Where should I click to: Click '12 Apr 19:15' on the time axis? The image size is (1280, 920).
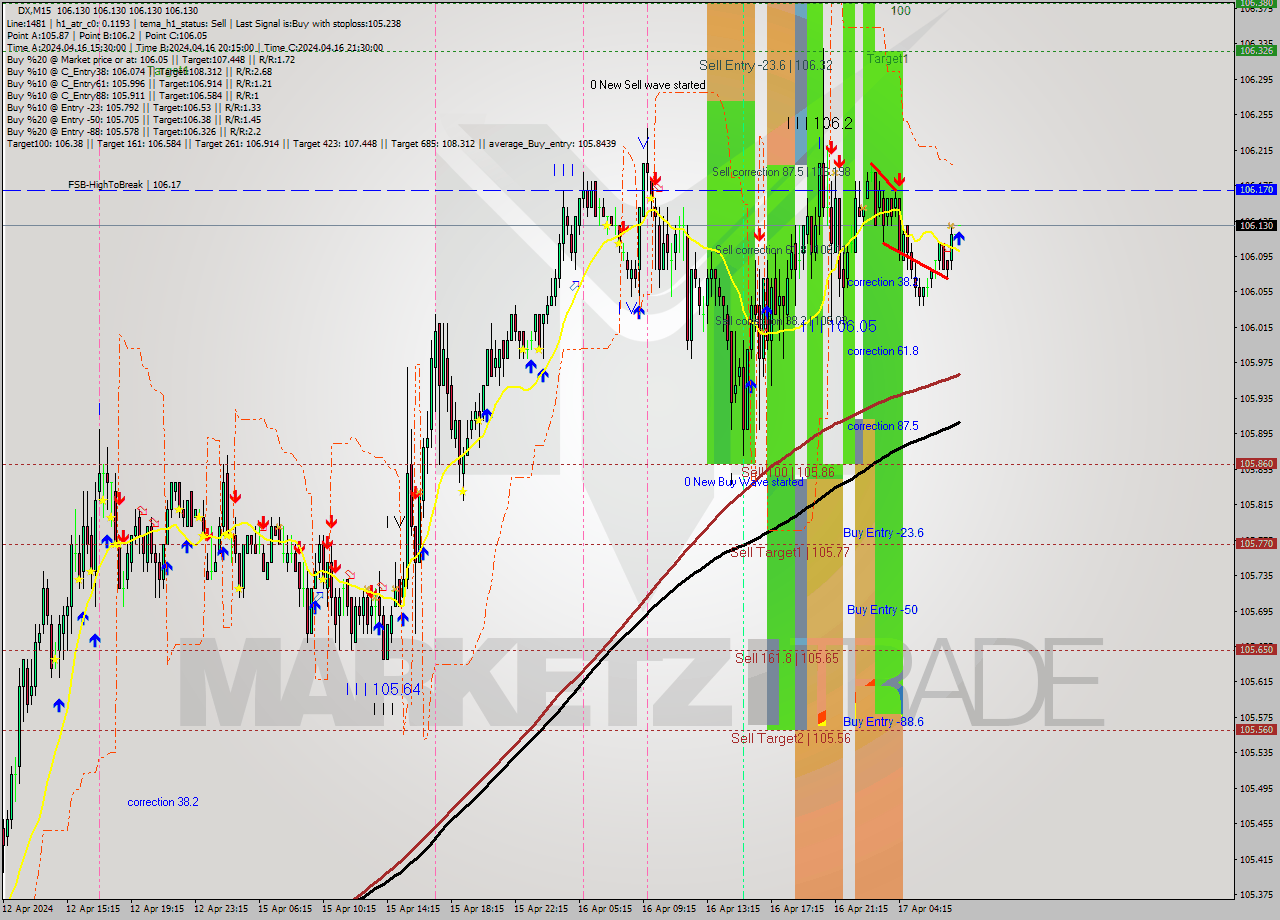[157, 909]
